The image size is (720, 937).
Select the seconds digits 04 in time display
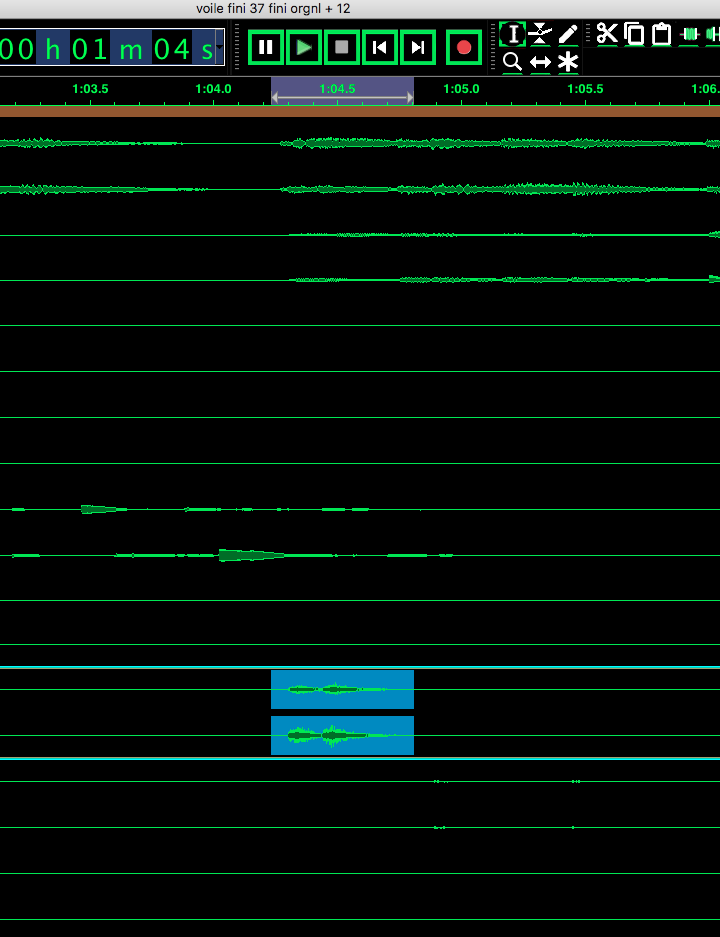tap(172, 49)
